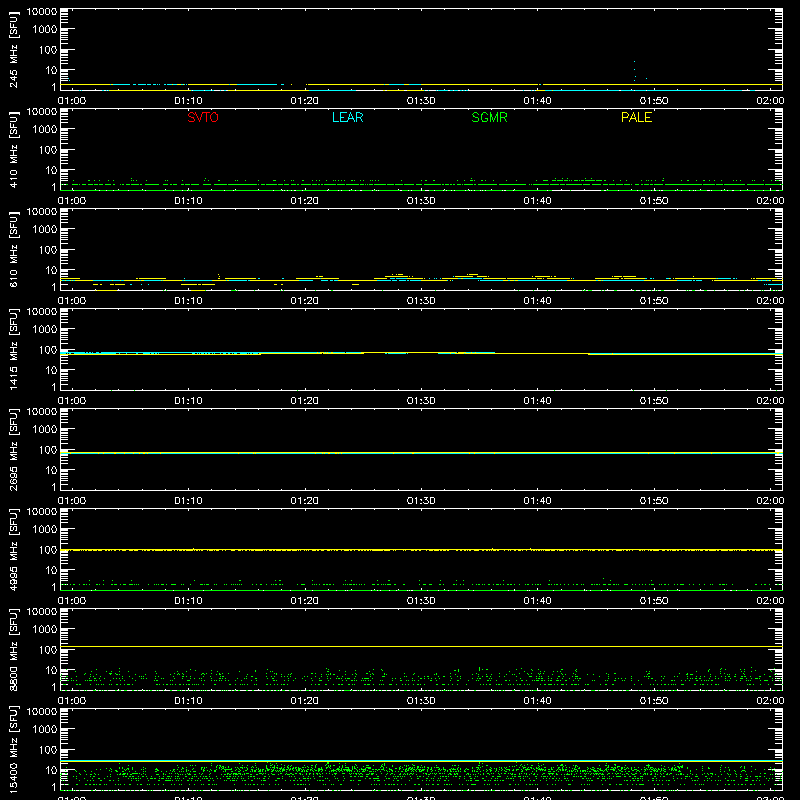Click the 1000 y-axis label of 410 MHz plot
The image size is (800, 800).
point(45,130)
